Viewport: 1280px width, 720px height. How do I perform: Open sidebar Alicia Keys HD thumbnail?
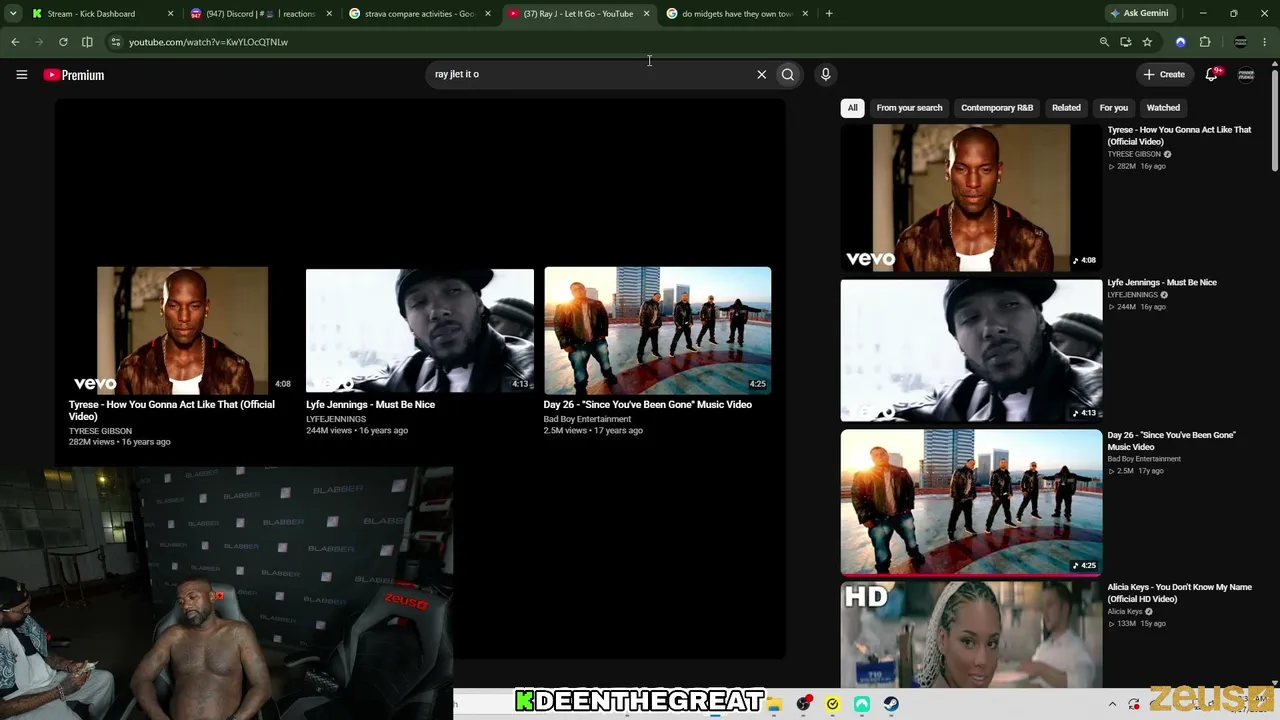(971, 635)
